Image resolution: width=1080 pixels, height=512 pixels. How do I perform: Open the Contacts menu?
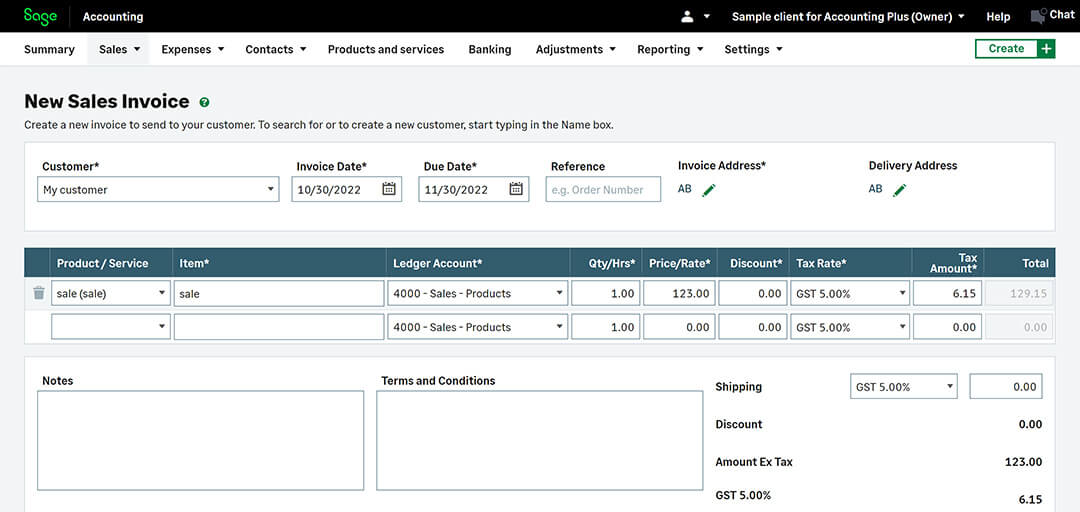(276, 50)
